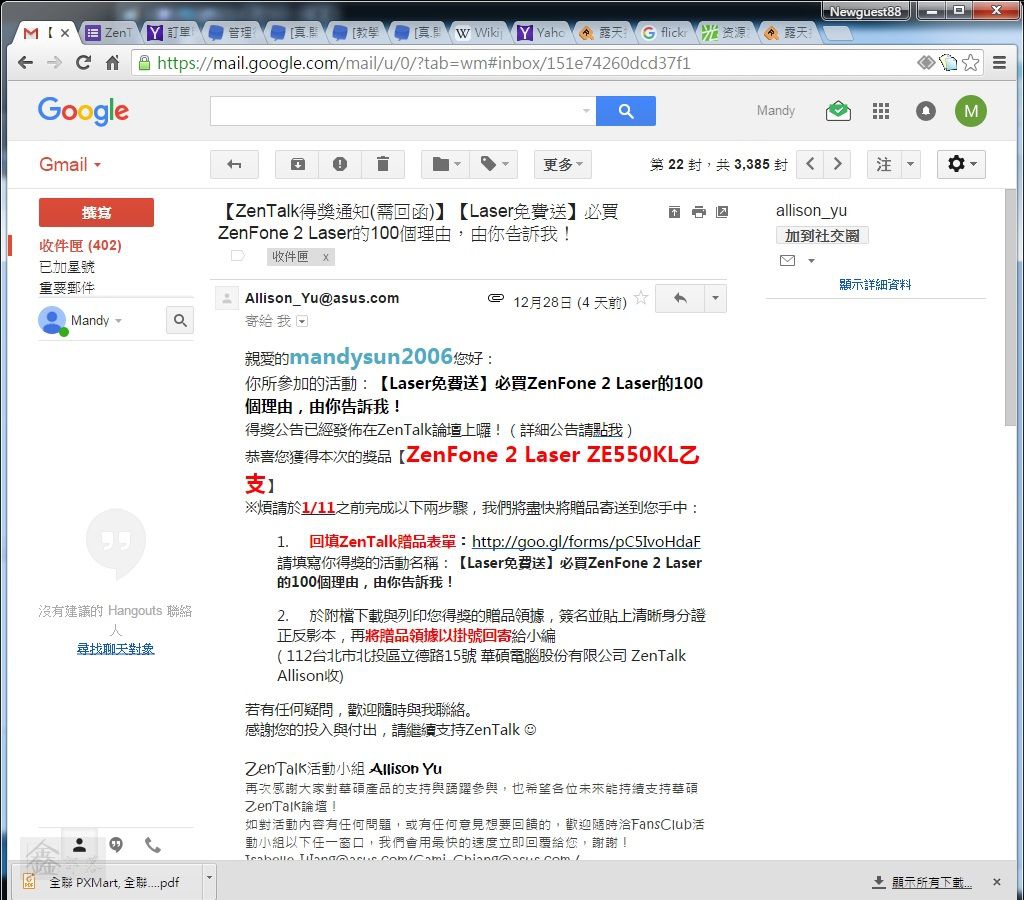Open the 更多 (More) actions menu
The width and height of the screenshot is (1024, 900).
pyautogui.click(x=563, y=165)
